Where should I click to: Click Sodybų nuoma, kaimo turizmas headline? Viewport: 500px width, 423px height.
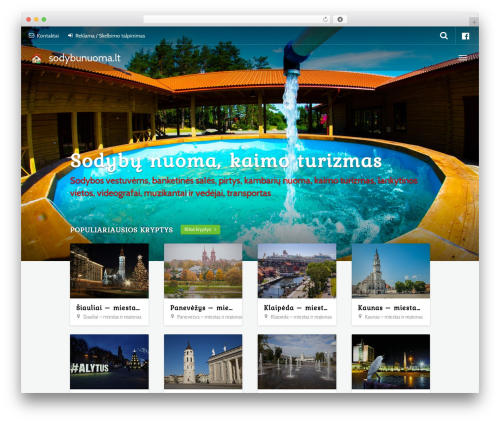coord(226,161)
